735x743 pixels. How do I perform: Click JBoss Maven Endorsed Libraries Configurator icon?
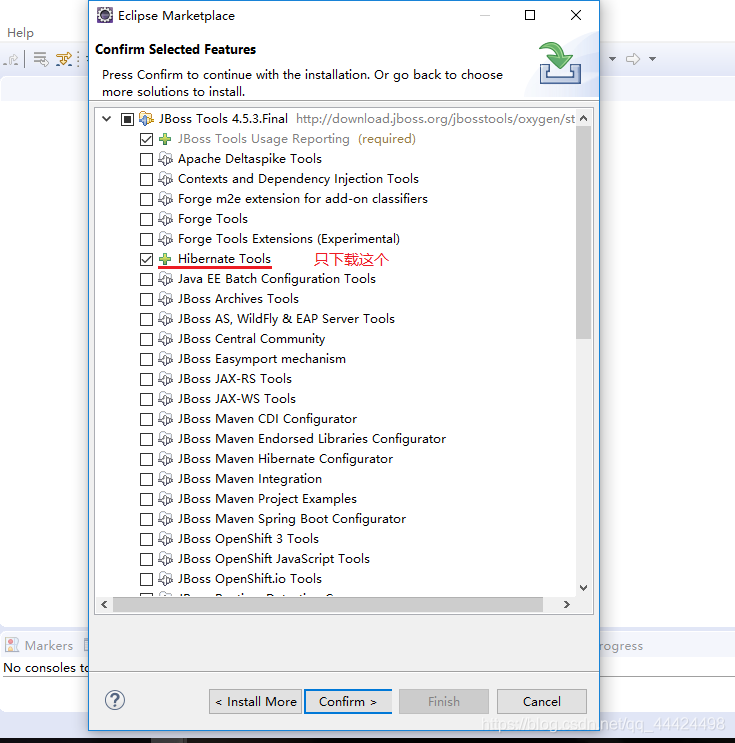pos(165,439)
